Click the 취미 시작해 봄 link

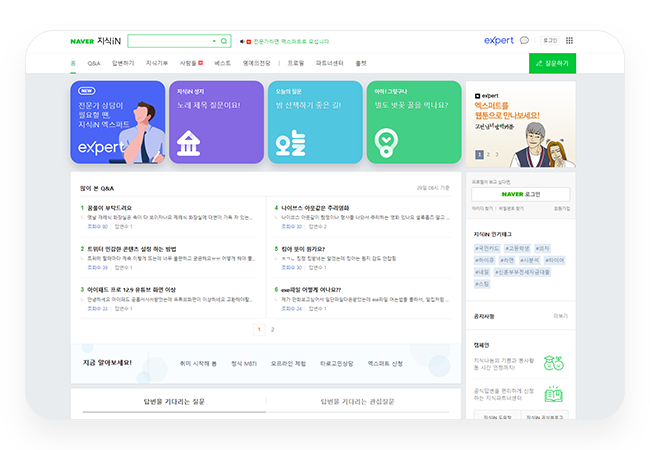click(x=198, y=363)
